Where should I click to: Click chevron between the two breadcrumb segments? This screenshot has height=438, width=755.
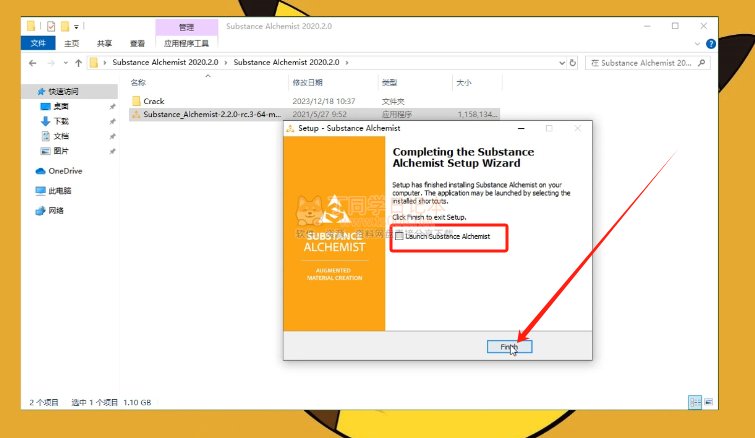[225, 63]
